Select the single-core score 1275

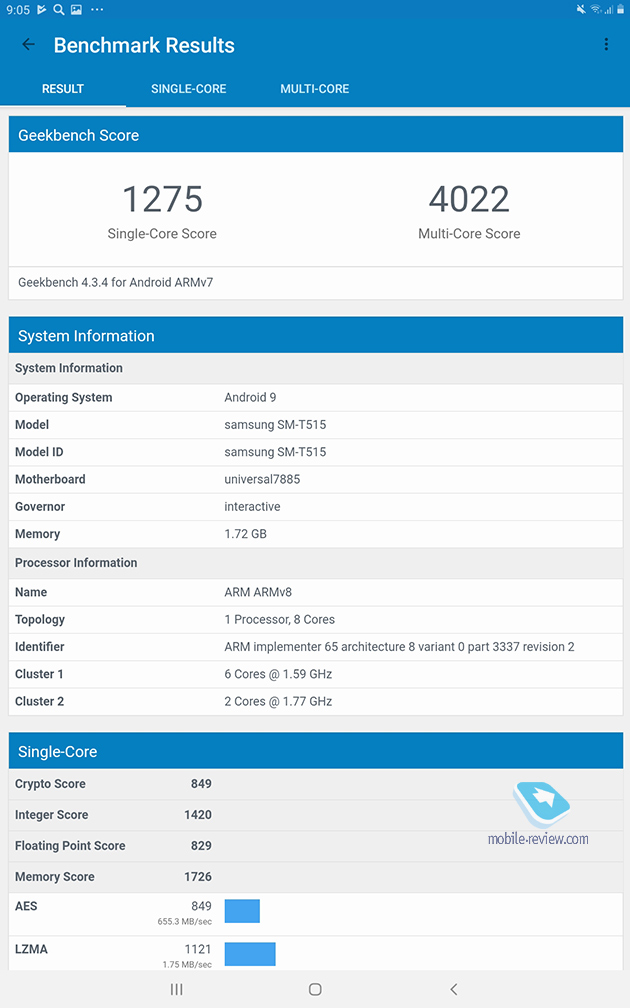tap(163, 199)
